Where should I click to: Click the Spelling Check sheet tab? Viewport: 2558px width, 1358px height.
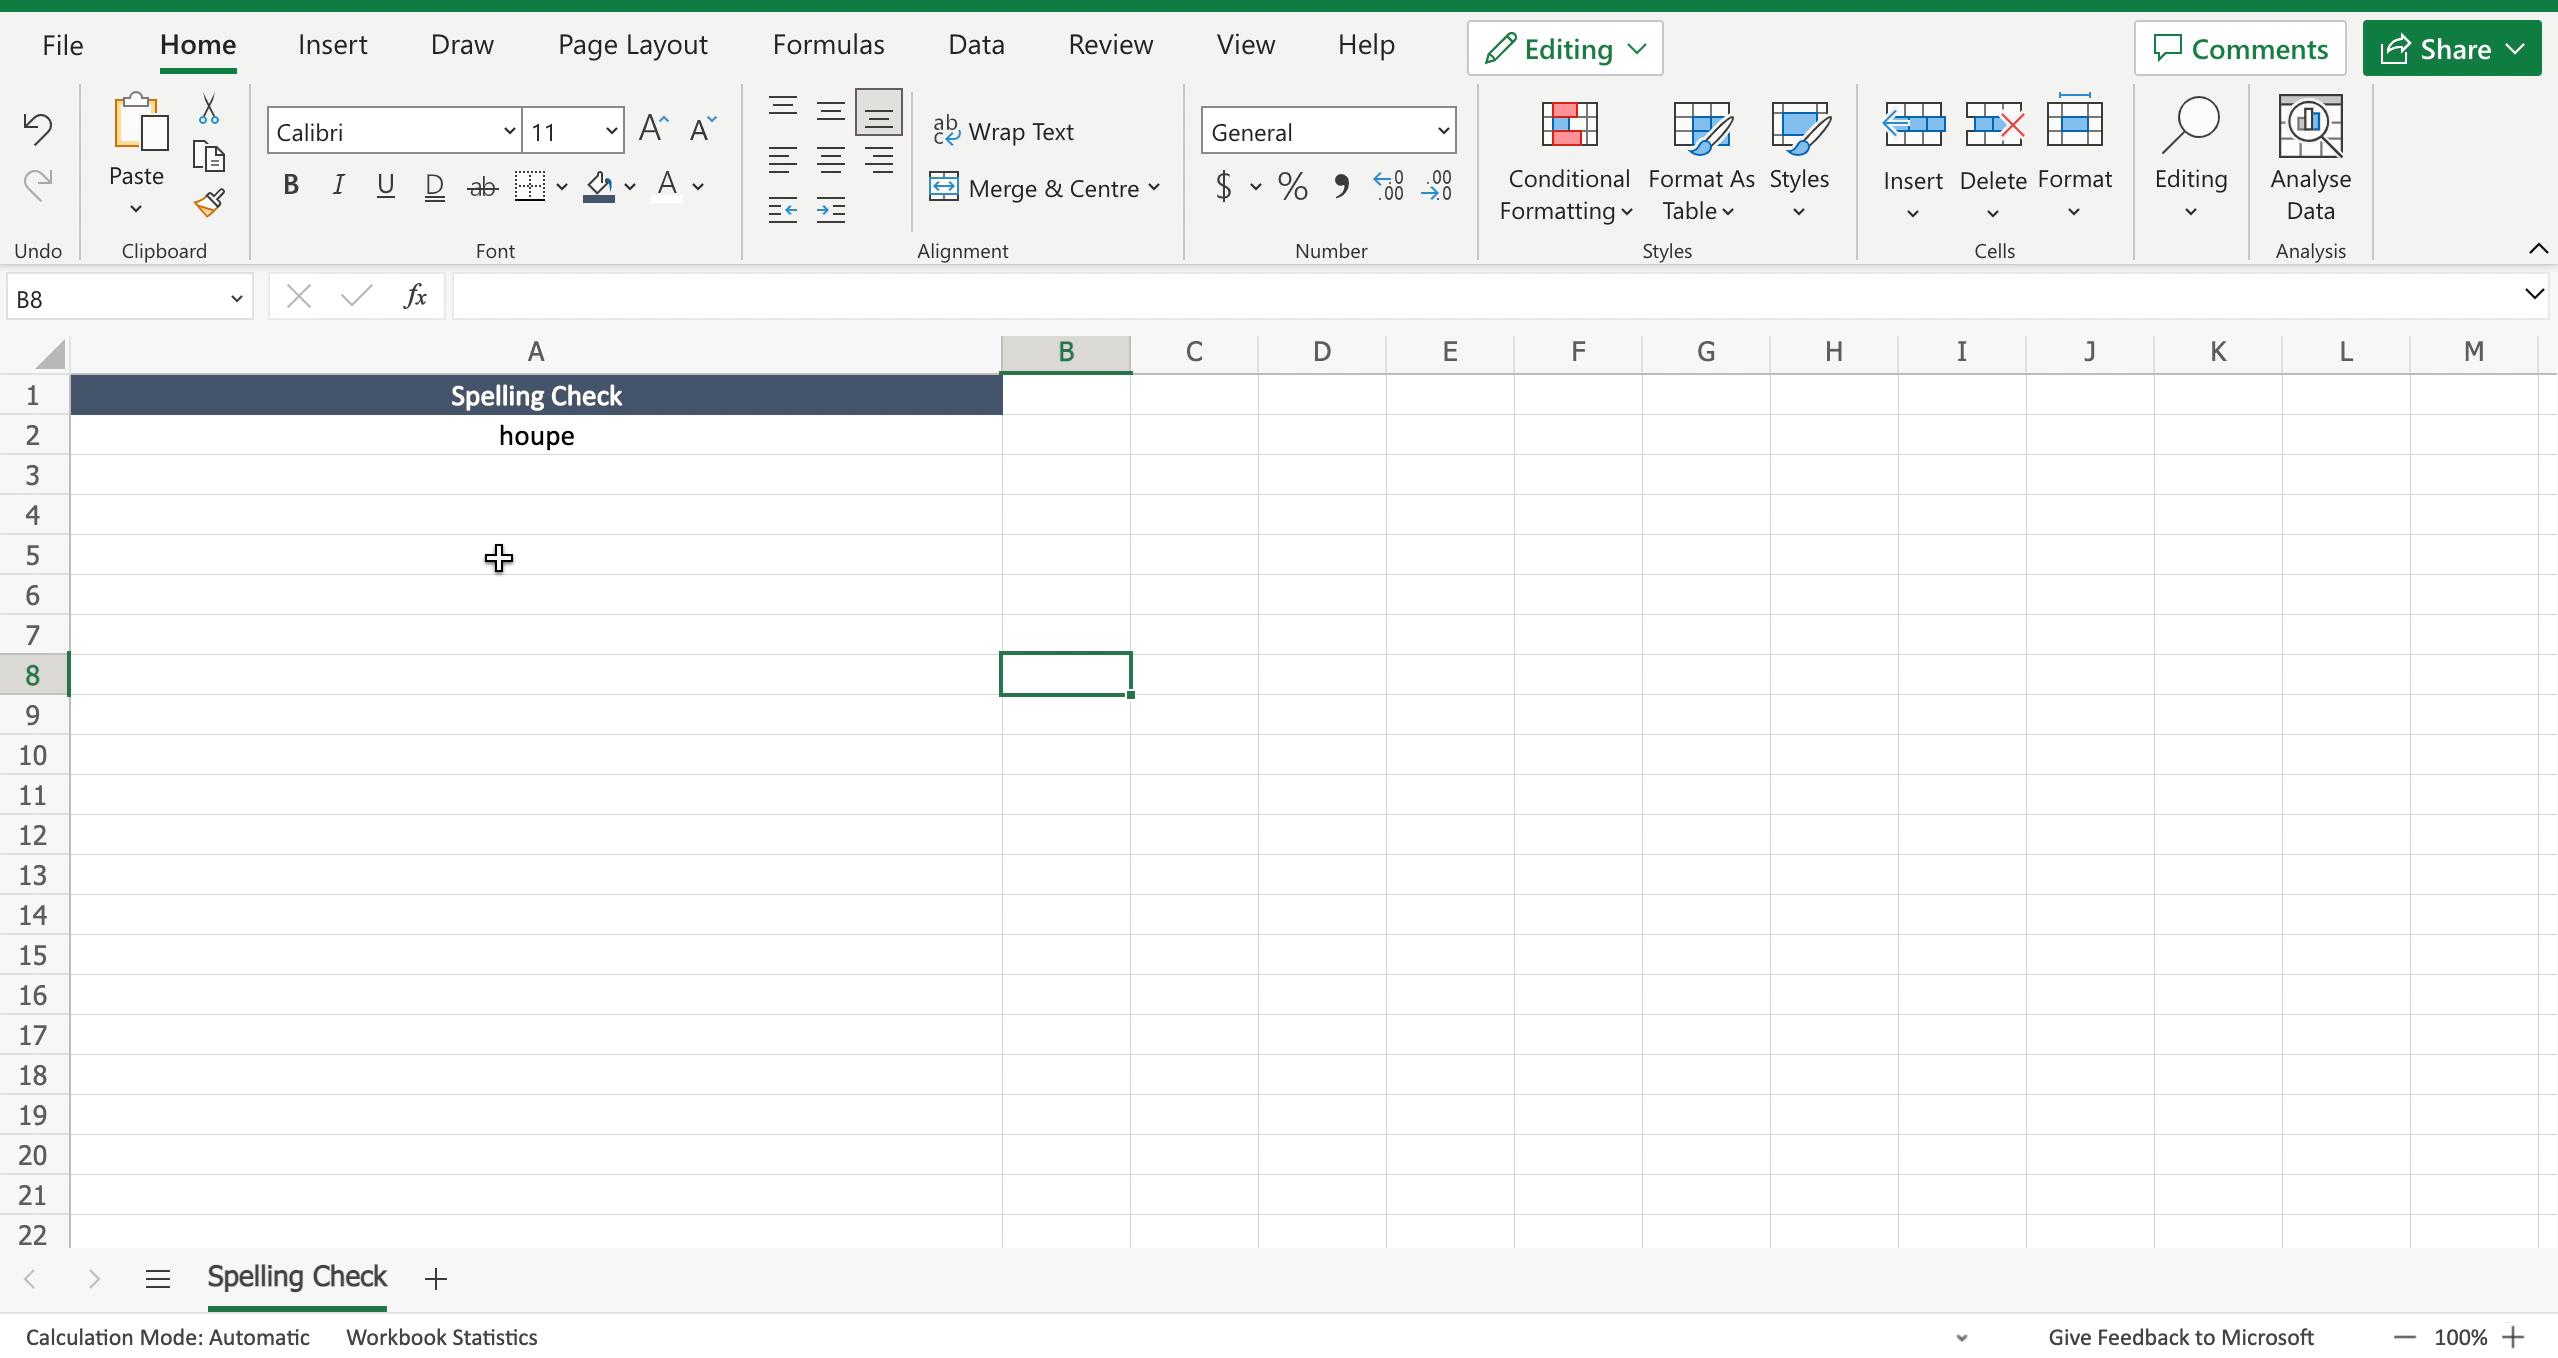pos(298,1279)
